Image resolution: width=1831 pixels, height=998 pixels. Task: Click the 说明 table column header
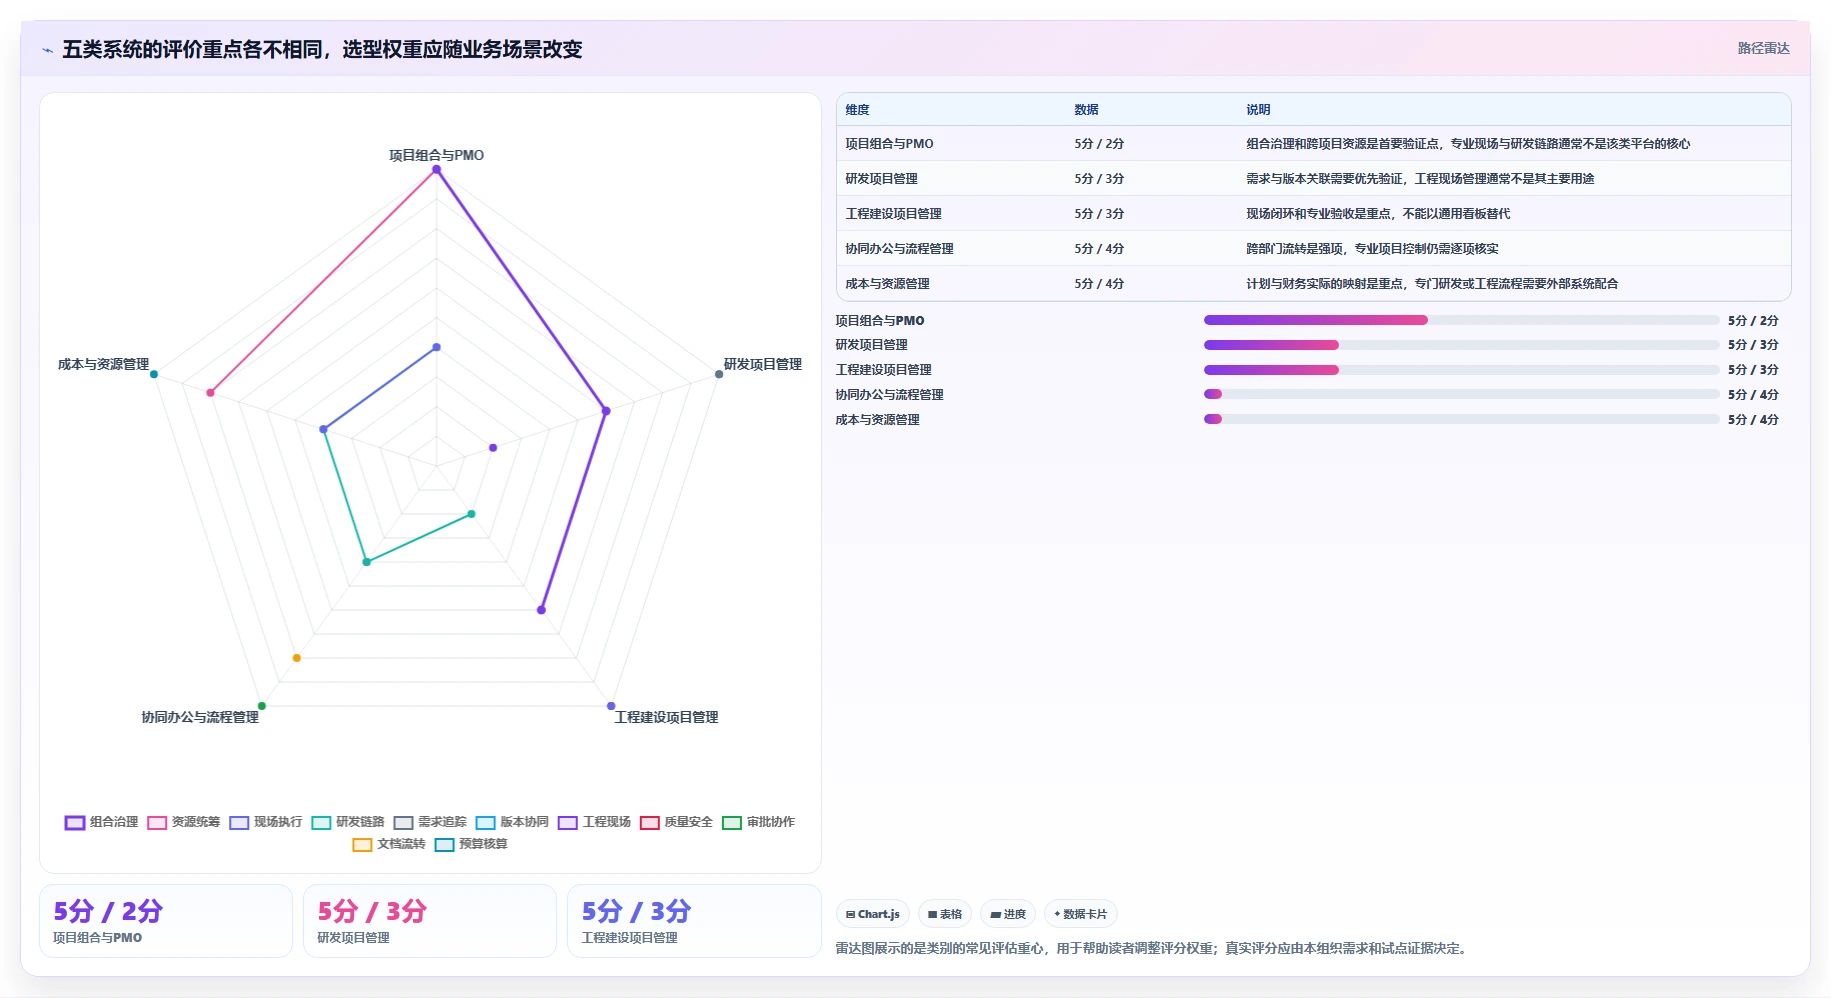(x=1258, y=110)
